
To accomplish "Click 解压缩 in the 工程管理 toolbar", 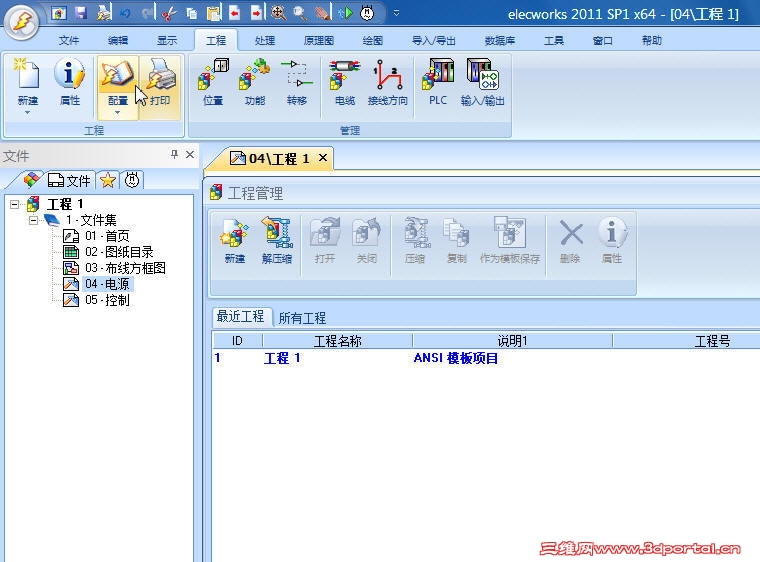I will point(277,241).
